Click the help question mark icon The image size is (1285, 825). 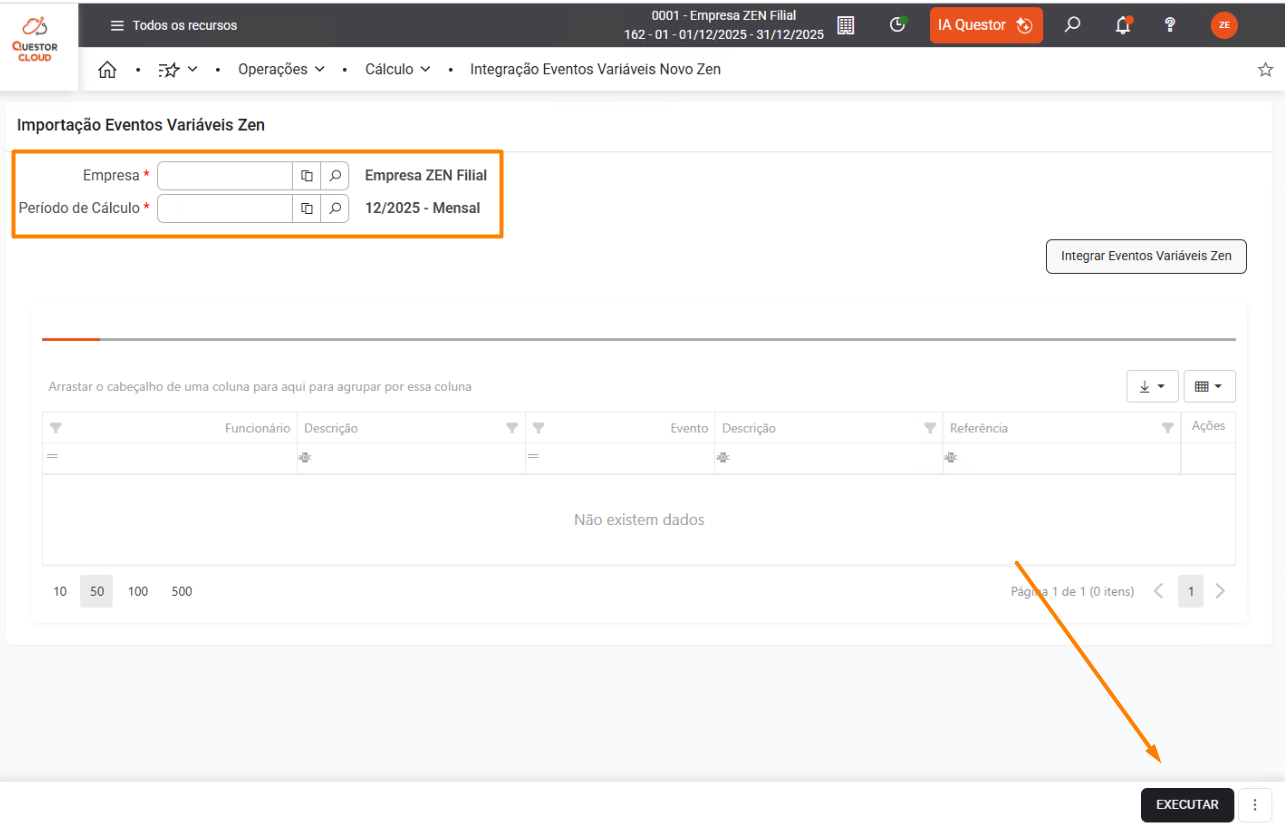[1170, 25]
